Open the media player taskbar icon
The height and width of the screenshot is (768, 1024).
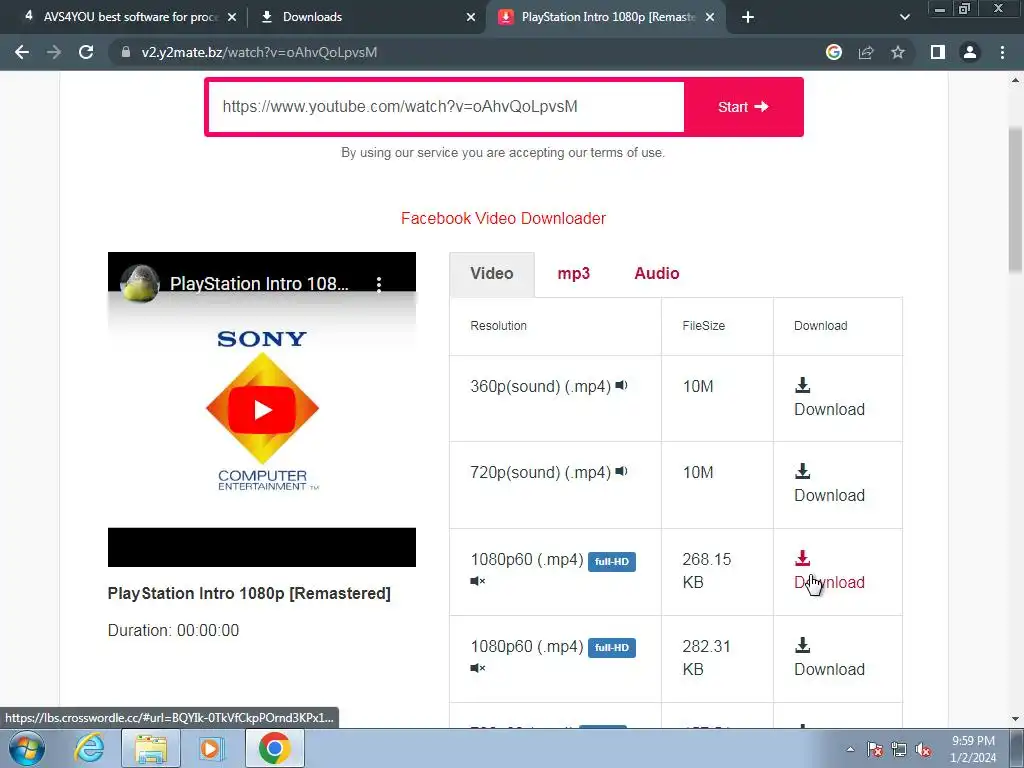click(x=210, y=748)
